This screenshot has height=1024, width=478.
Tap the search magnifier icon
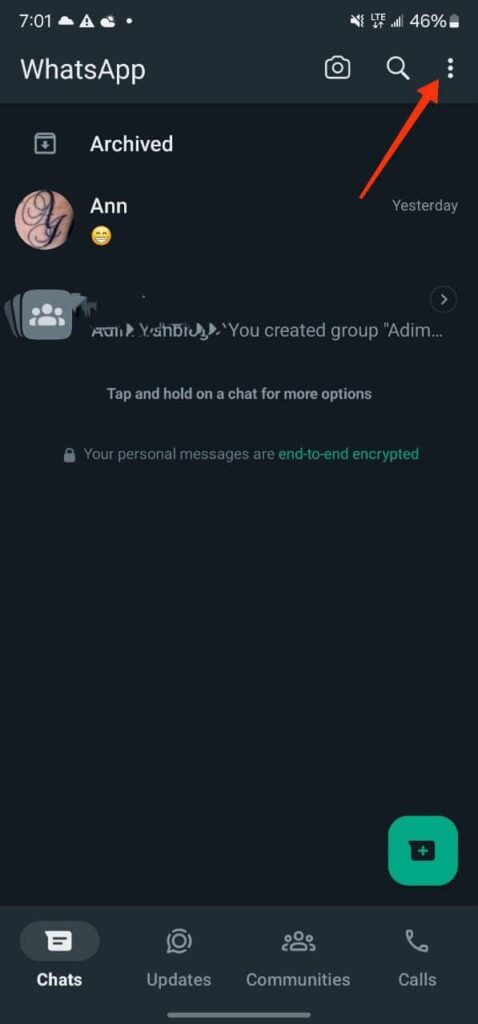click(398, 68)
